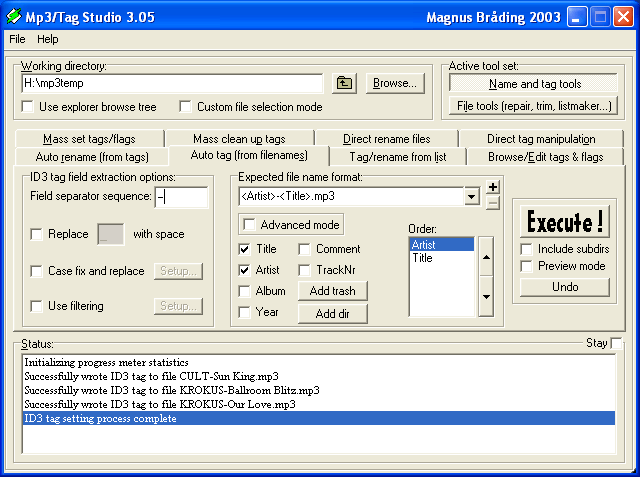Toggle Custom file selection mode
Viewport: 640px width, 477px height.
(185, 106)
